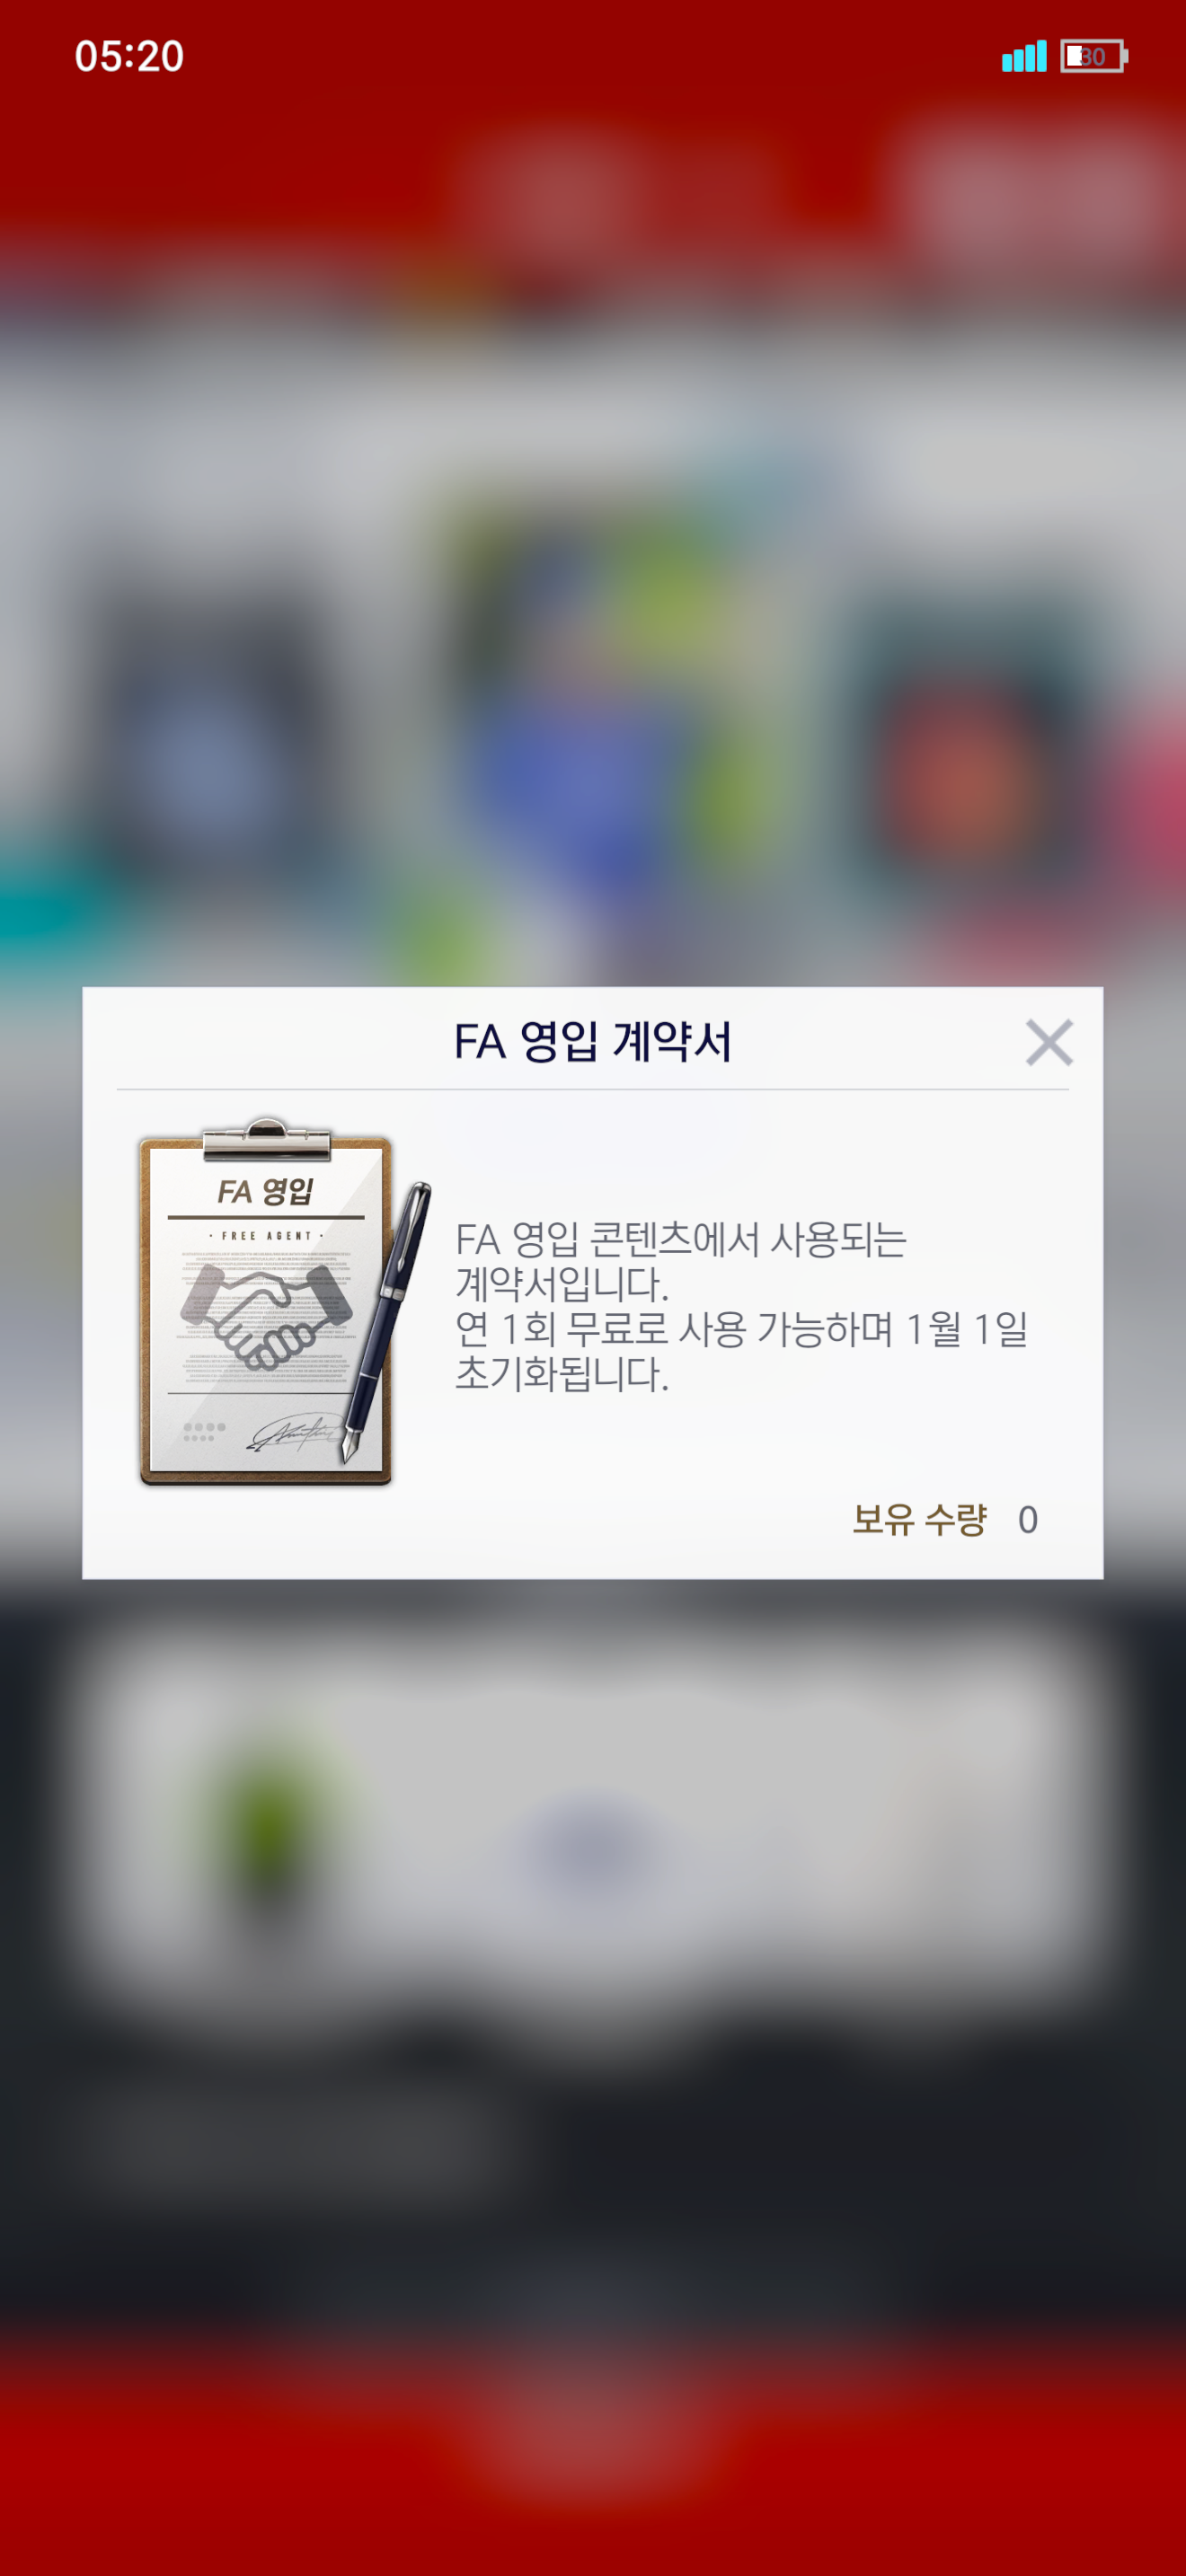Tap the fountain pen on the contract
1186x2576 pixels.
pyautogui.click(x=386, y=1322)
